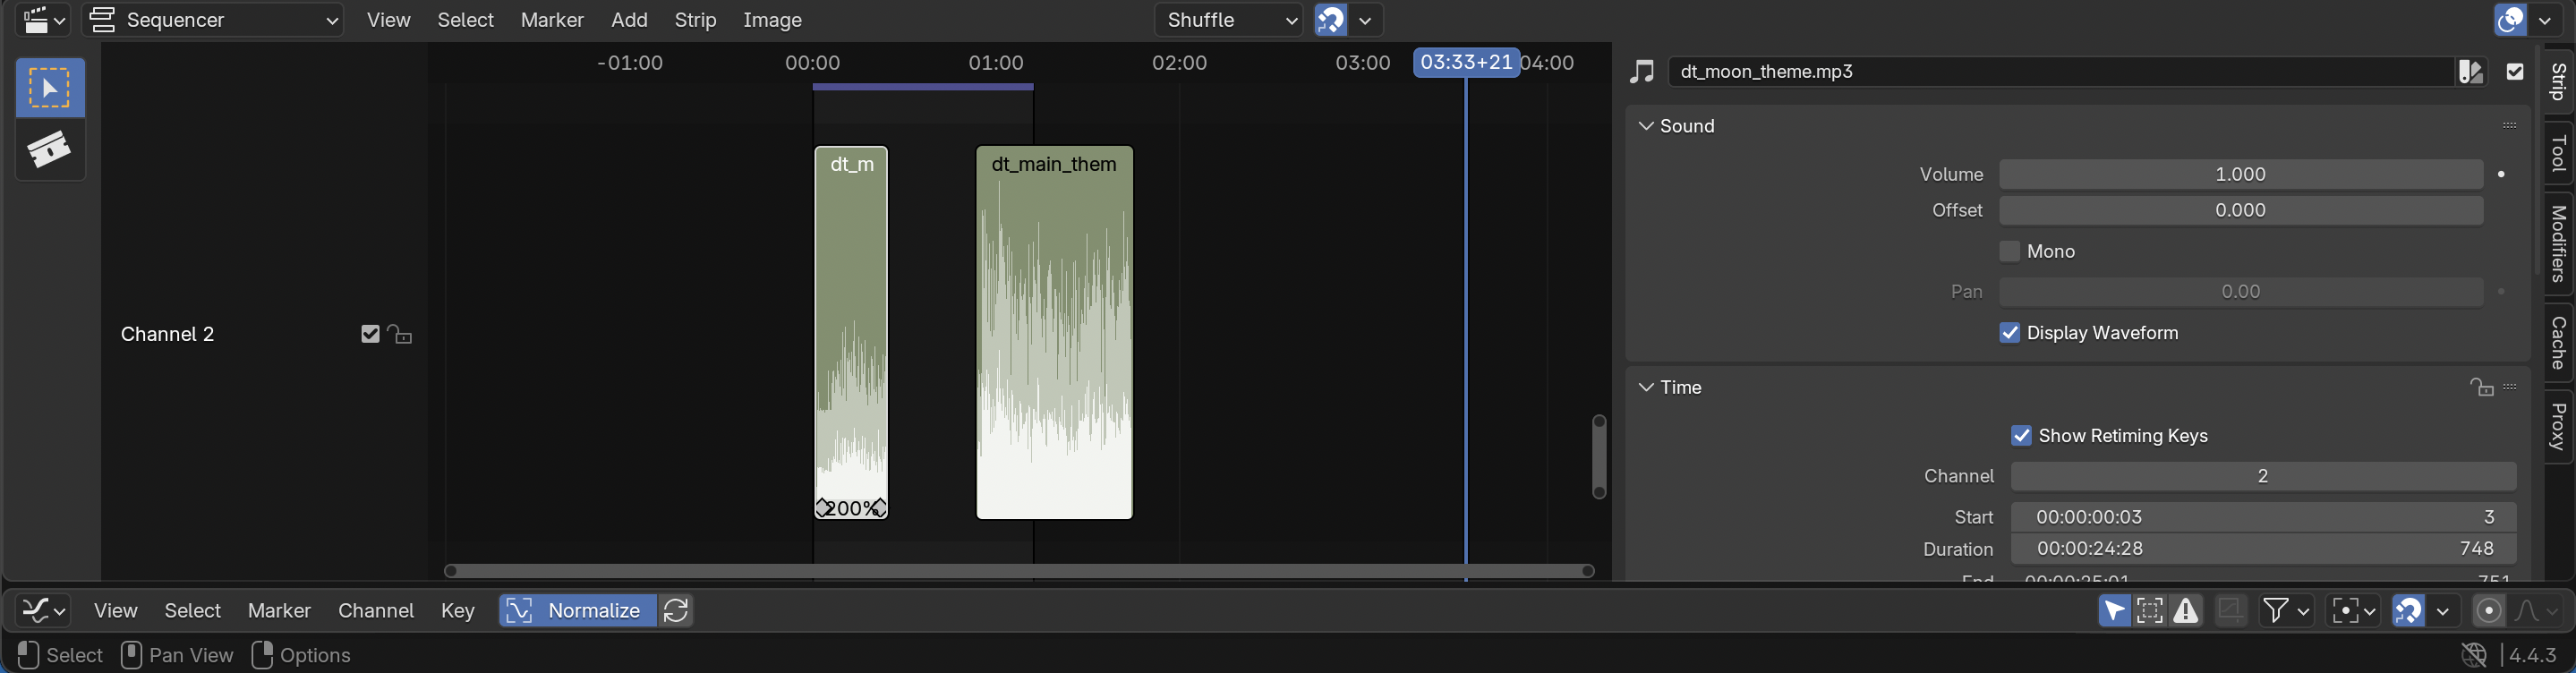Open the Marker menu in the sequencer header
The width and height of the screenshot is (2576, 673).
pyautogui.click(x=552, y=20)
